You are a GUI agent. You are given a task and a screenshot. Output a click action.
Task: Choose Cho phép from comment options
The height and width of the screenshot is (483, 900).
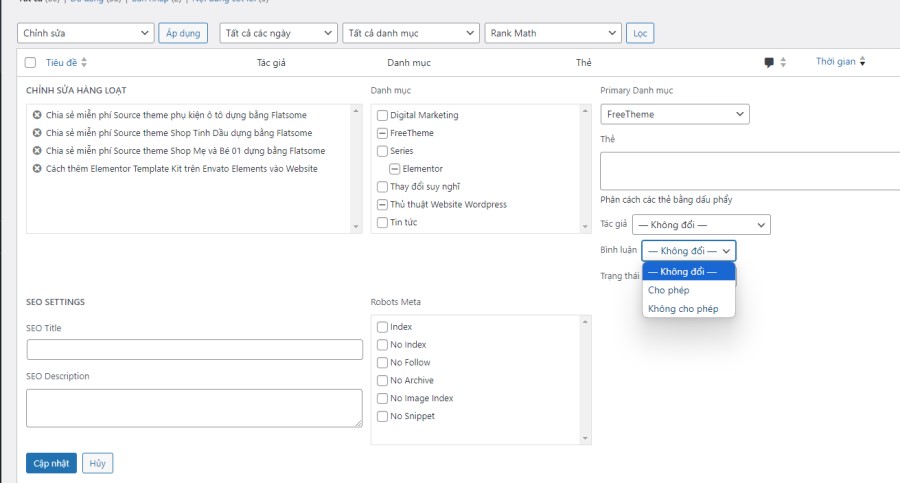point(668,290)
